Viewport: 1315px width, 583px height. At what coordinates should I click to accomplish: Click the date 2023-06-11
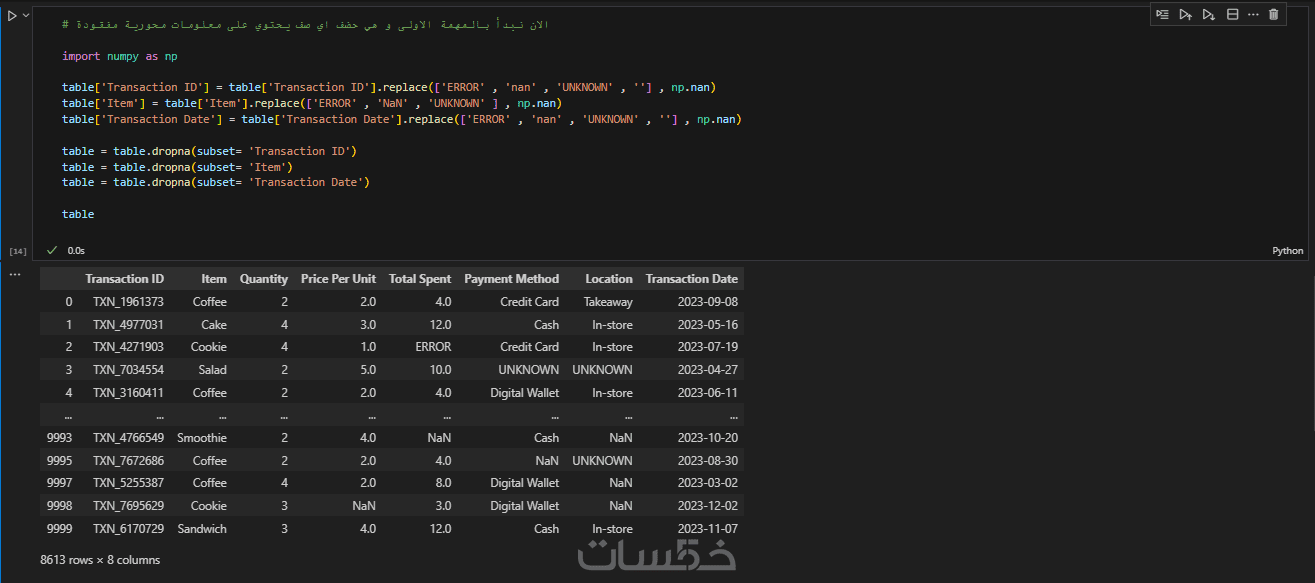[707, 393]
